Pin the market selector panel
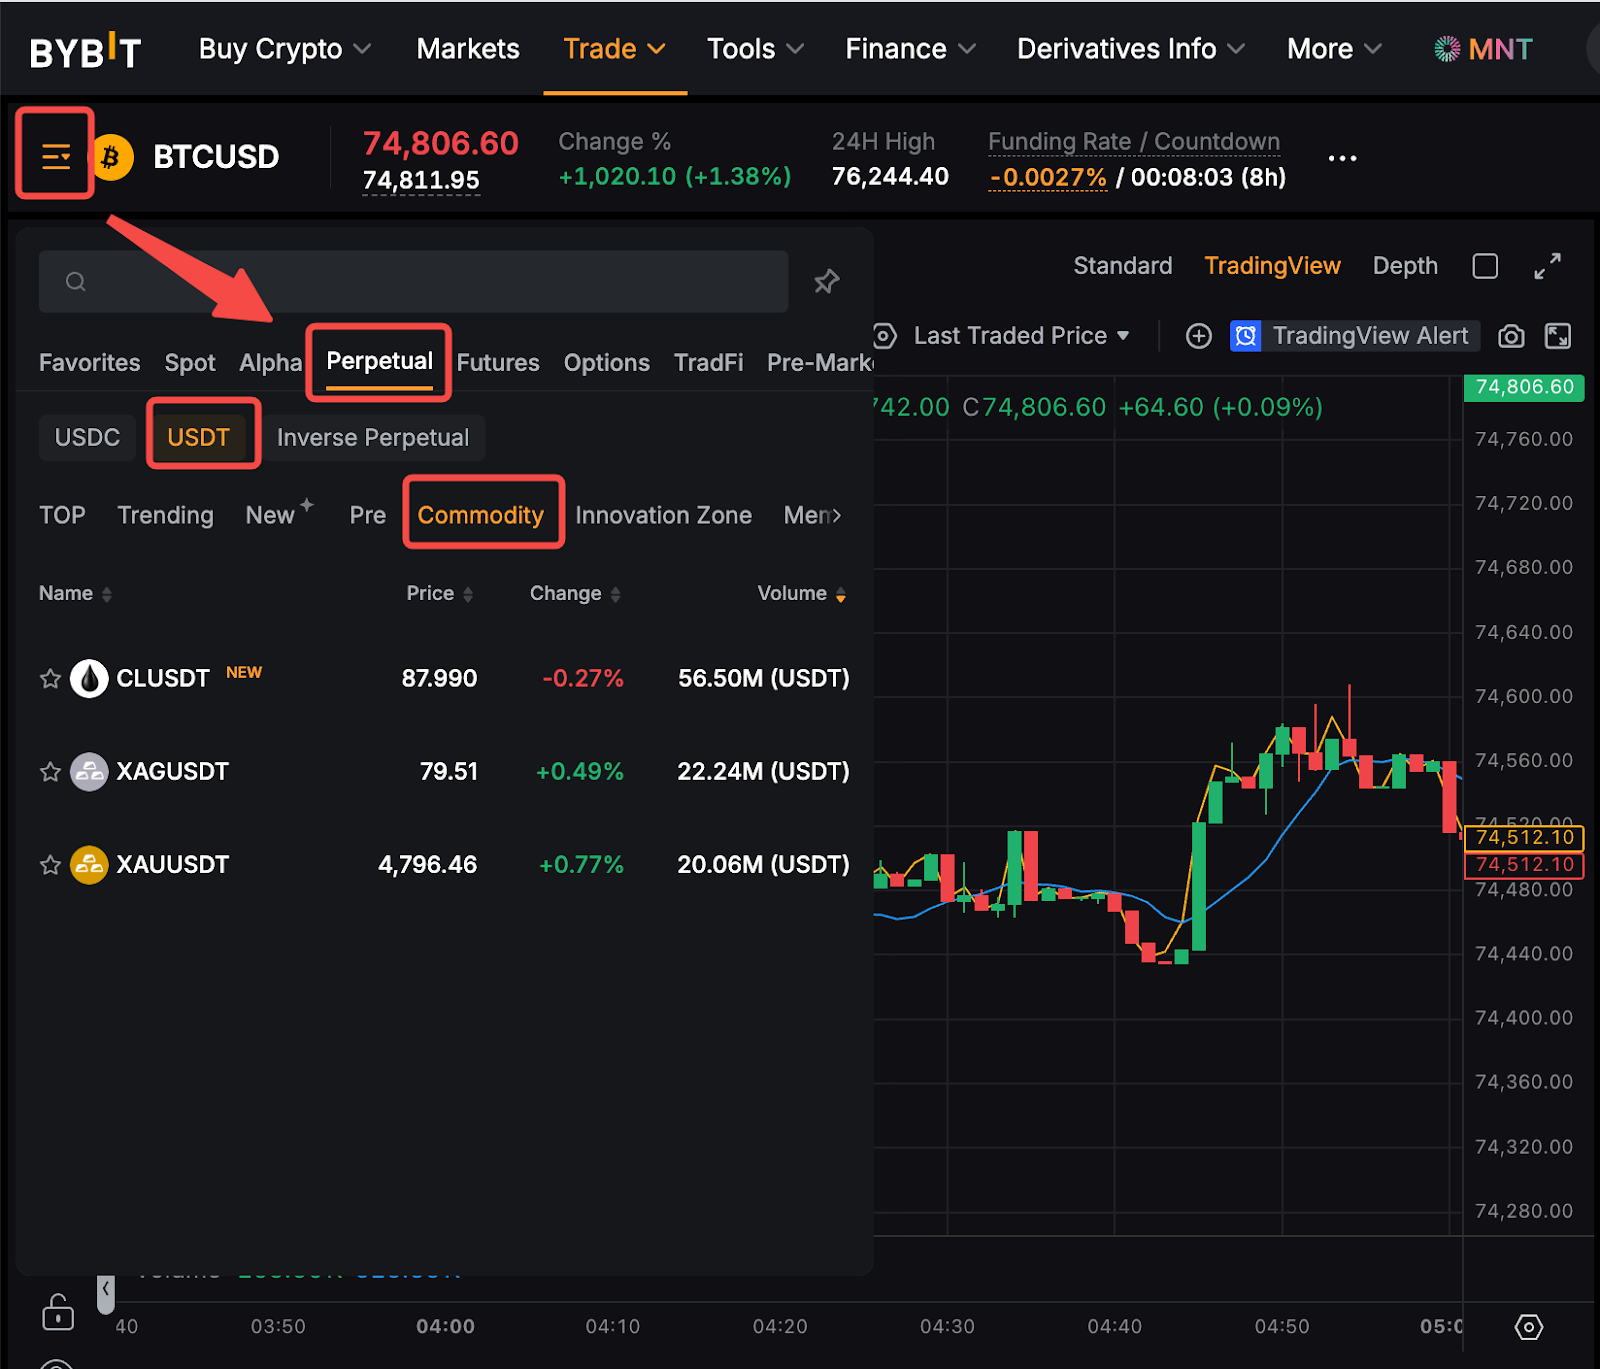The width and height of the screenshot is (1600, 1369). click(x=826, y=282)
